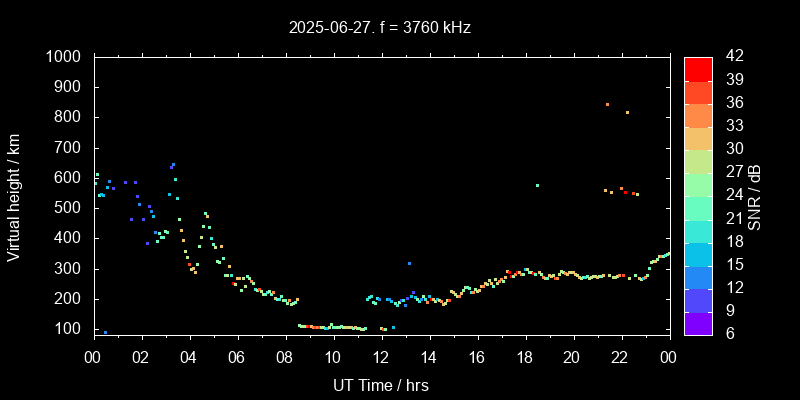This screenshot has width=800, height=400.
Task: Select the lone blue point above 13 hrs
Action: pos(409,263)
